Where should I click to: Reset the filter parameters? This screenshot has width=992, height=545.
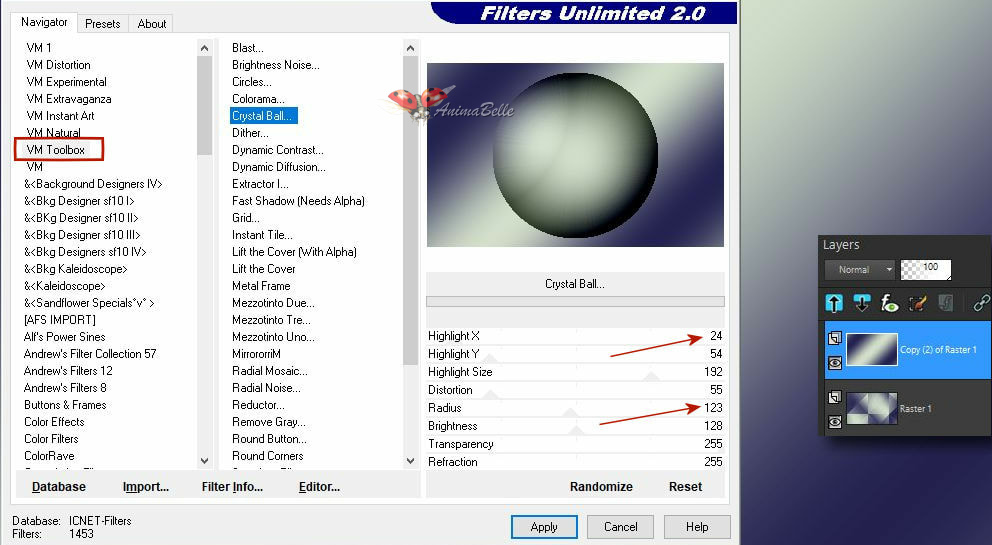coord(685,487)
